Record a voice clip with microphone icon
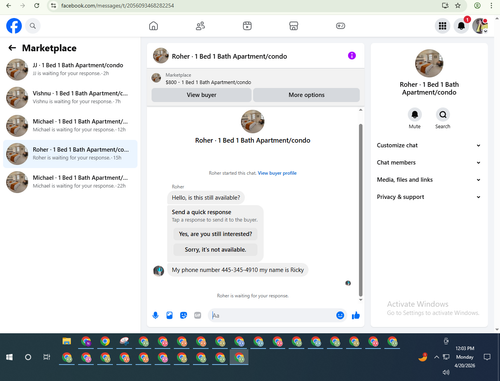Viewport: 500px width, 381px height. [x=155, y=315]
